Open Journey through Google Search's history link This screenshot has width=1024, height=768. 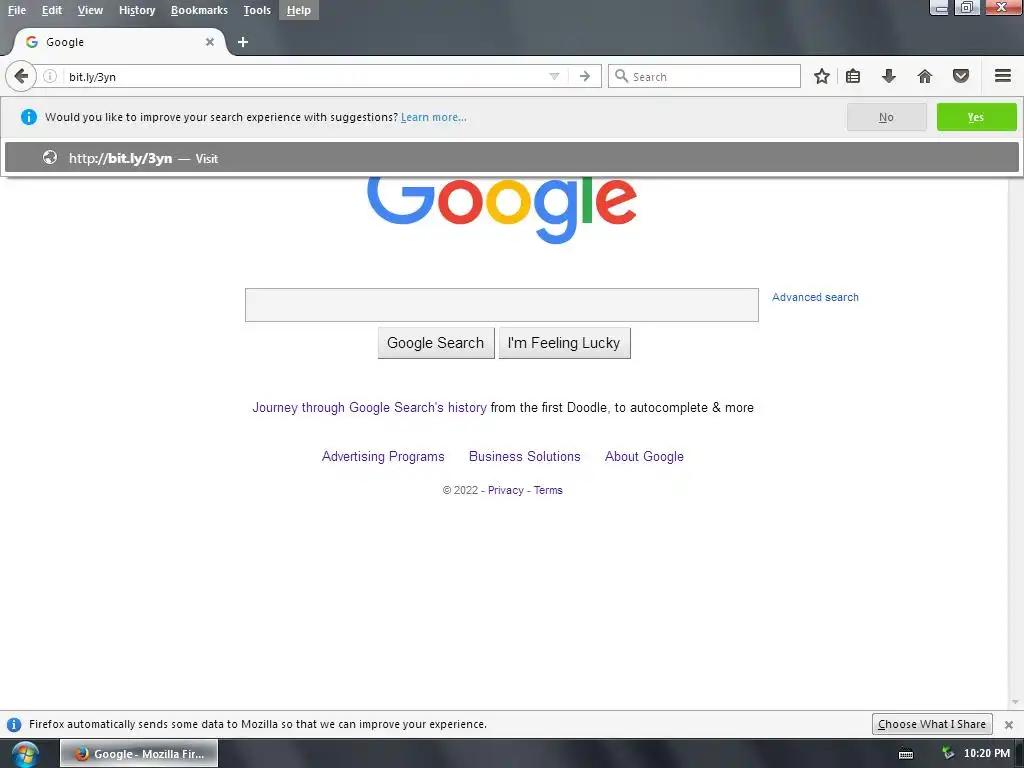(370, 408)
